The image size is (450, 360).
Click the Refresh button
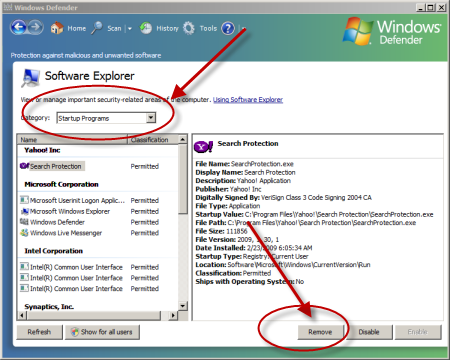tap(39, 332)
